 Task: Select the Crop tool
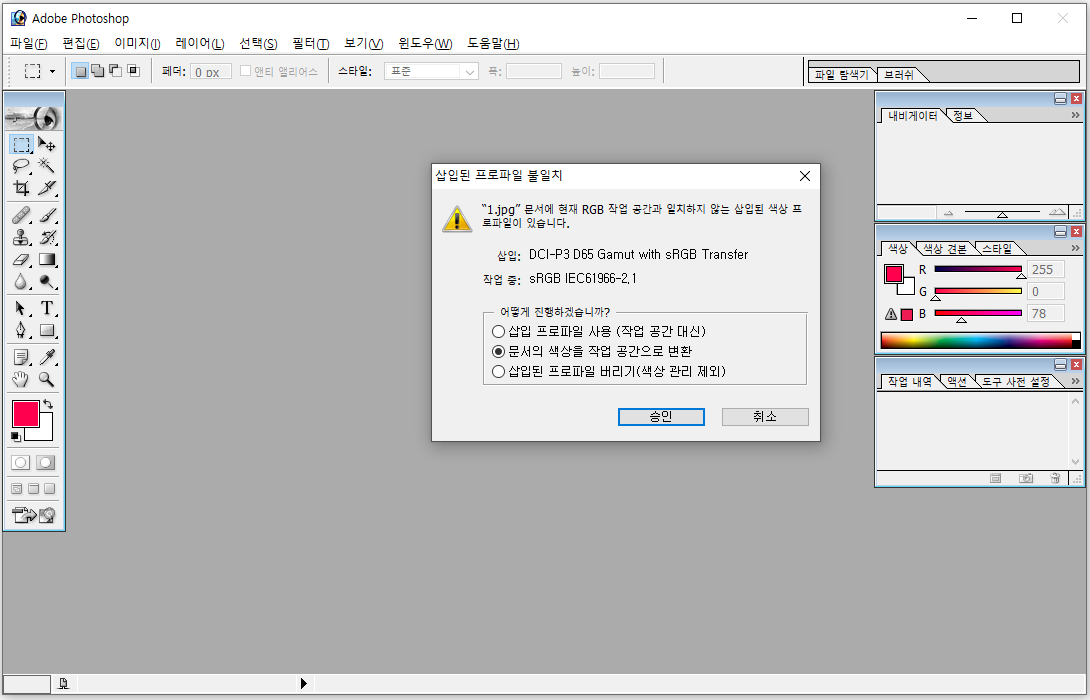pos(22,188)
